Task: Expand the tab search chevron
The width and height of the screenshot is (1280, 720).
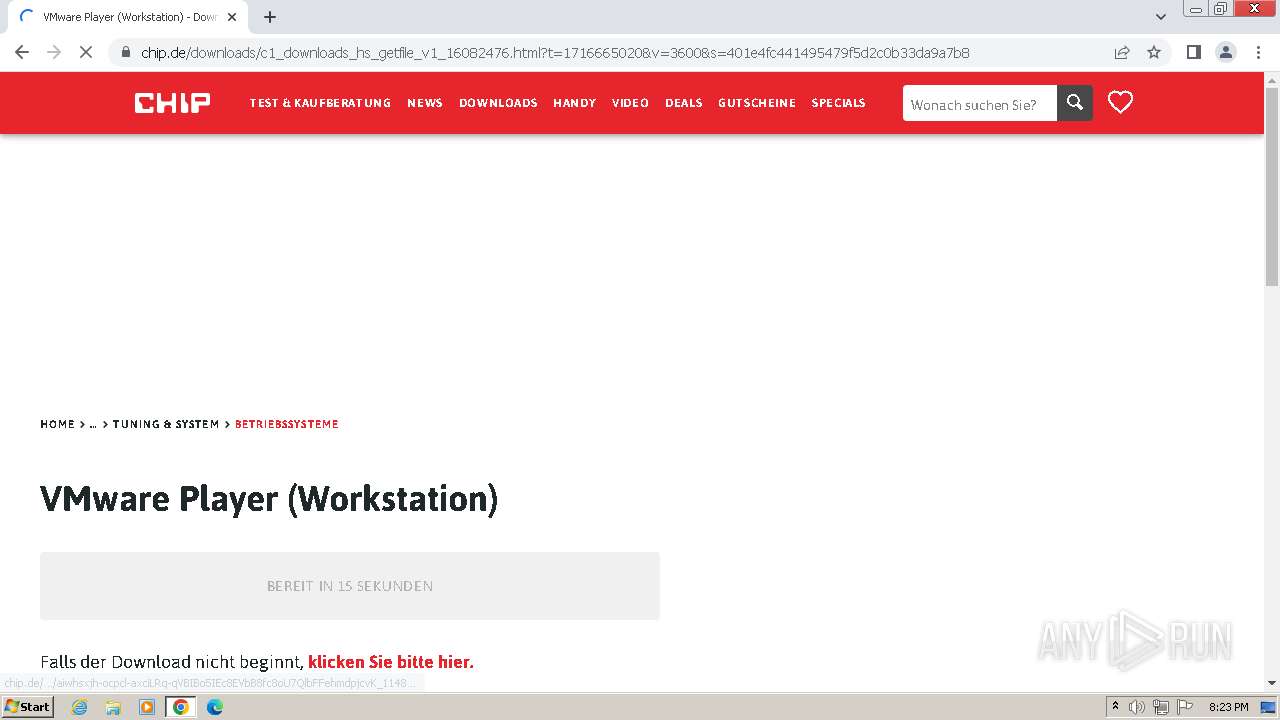Action: pyautogui.click(x=1160, y=17)
